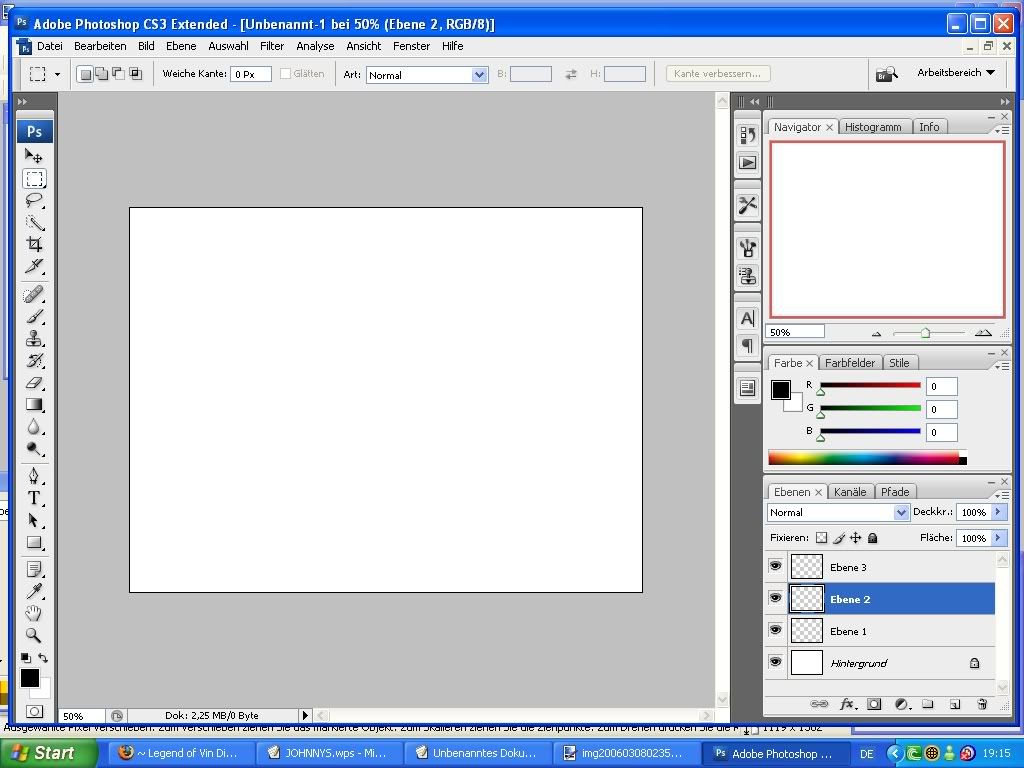The image size is (1024, 768).
Task: Select the Healing Brush tool
Action: 34,295
